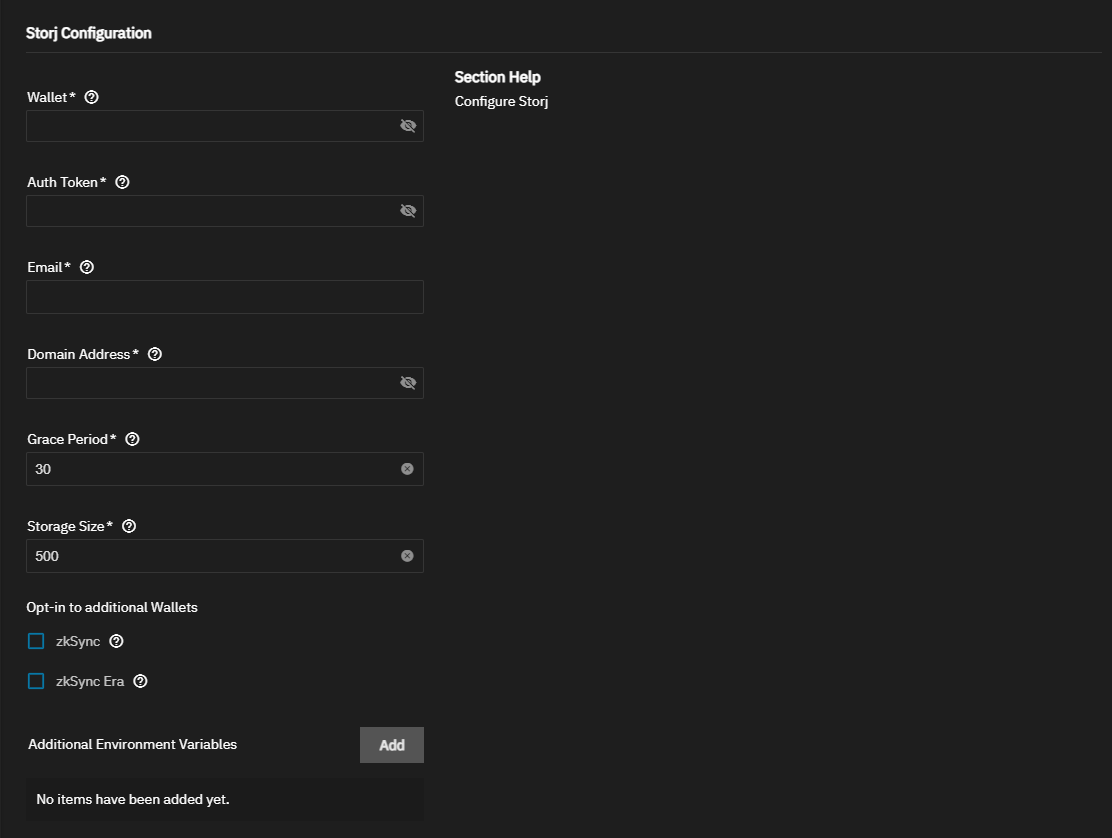Click 'Opt-in to additional Wallets' label
1112x838 pixels.
(x=112, y=608)
